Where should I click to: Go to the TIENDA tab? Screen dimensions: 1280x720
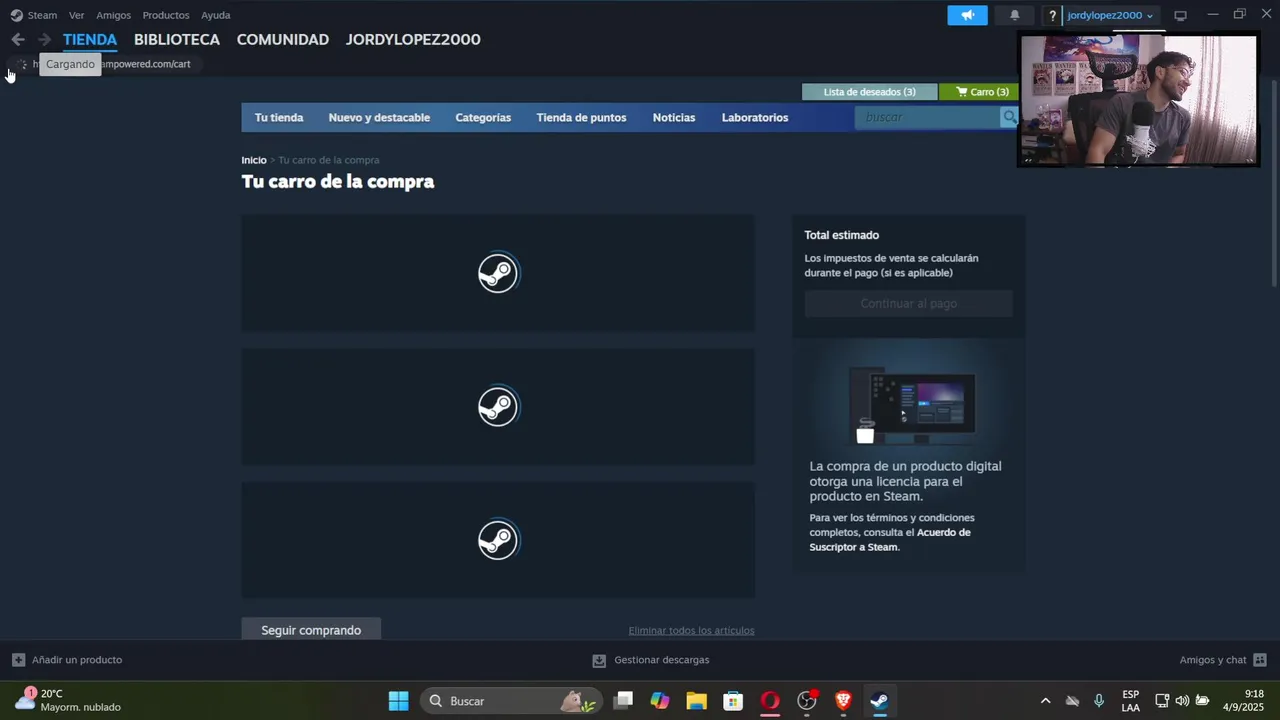(90, 39)
